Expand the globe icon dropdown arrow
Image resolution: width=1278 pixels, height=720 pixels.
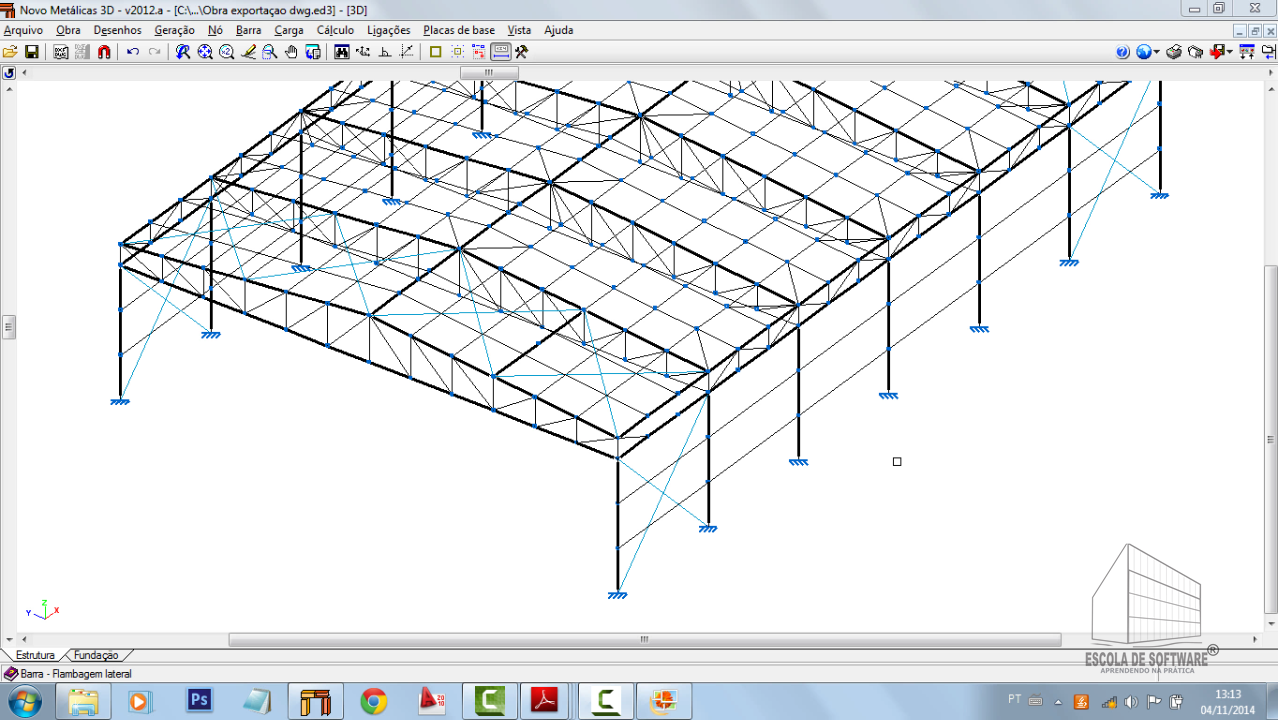[1157, 52]
